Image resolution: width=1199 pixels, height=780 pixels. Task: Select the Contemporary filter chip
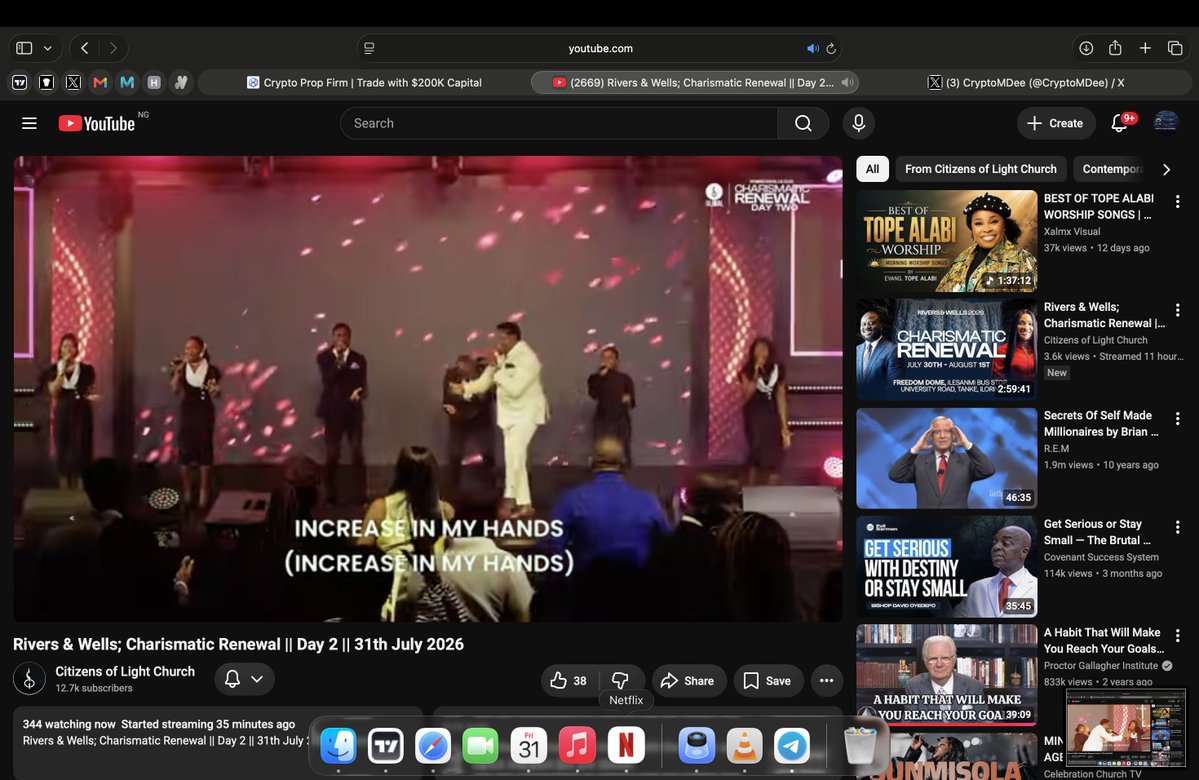(x=1112, y=169)
